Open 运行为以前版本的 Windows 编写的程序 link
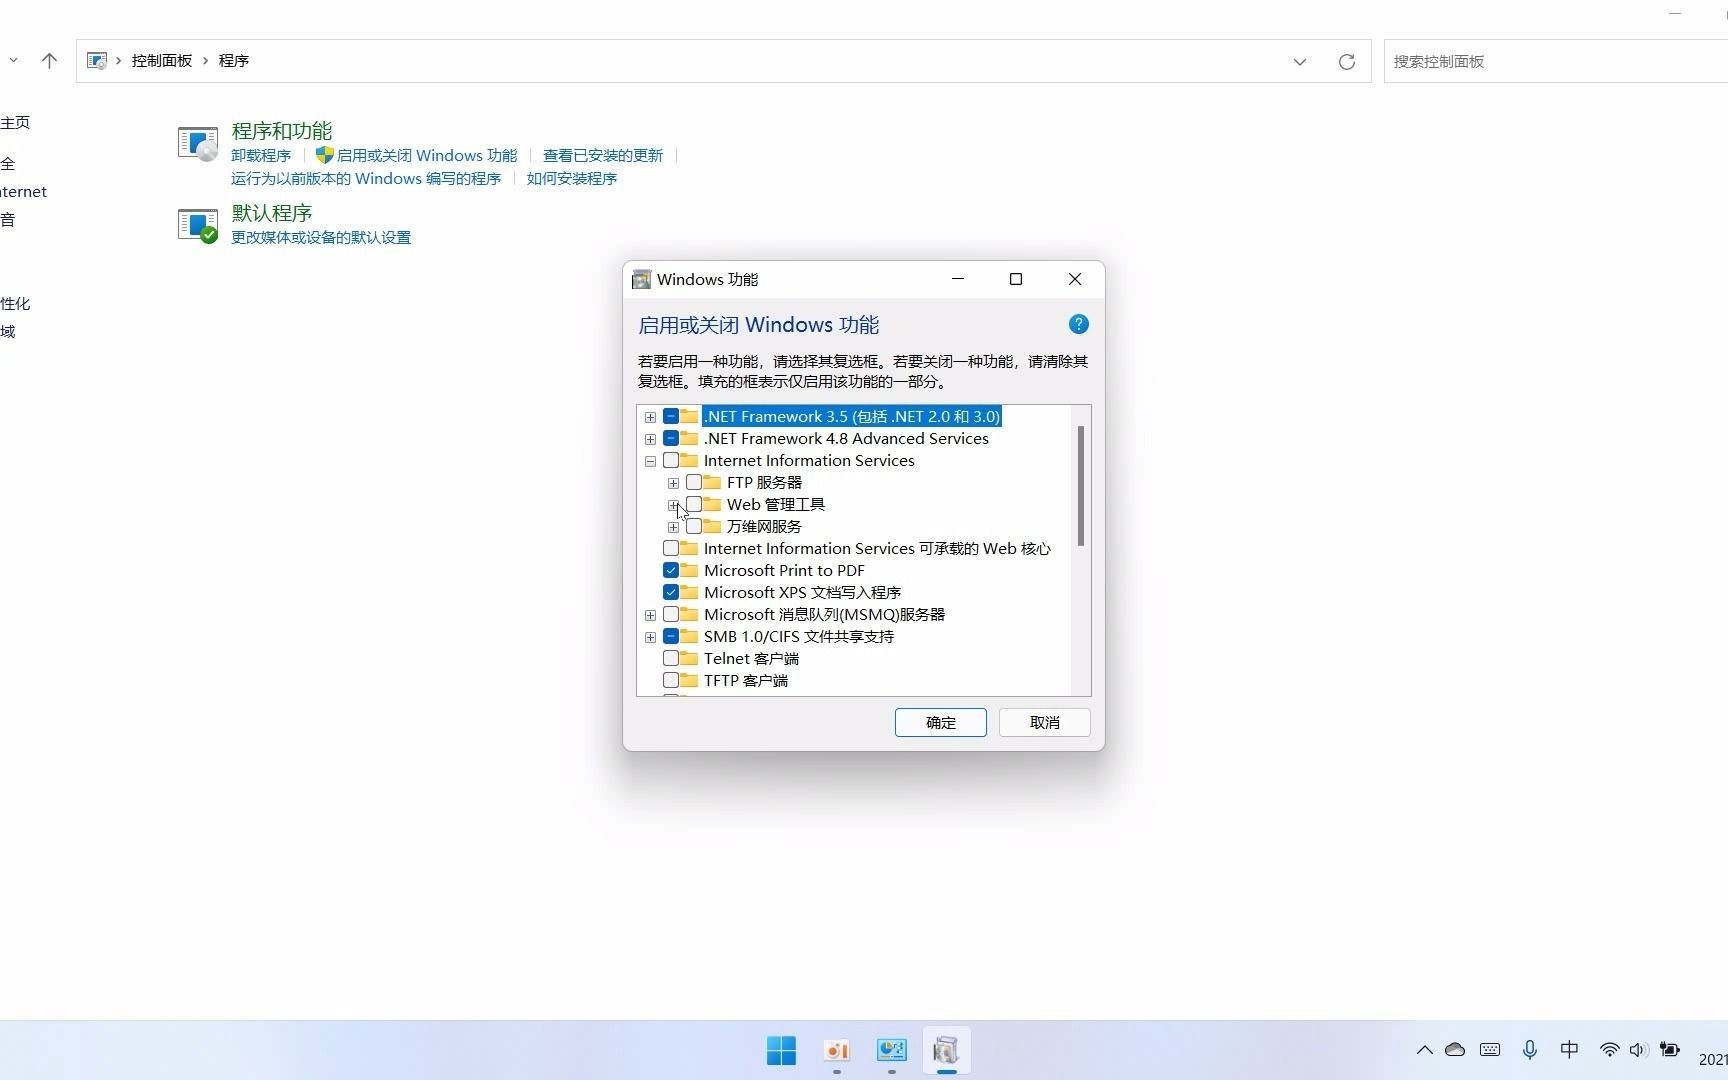This screenshot has height=1080, width=1728. [x=366, y=178]
